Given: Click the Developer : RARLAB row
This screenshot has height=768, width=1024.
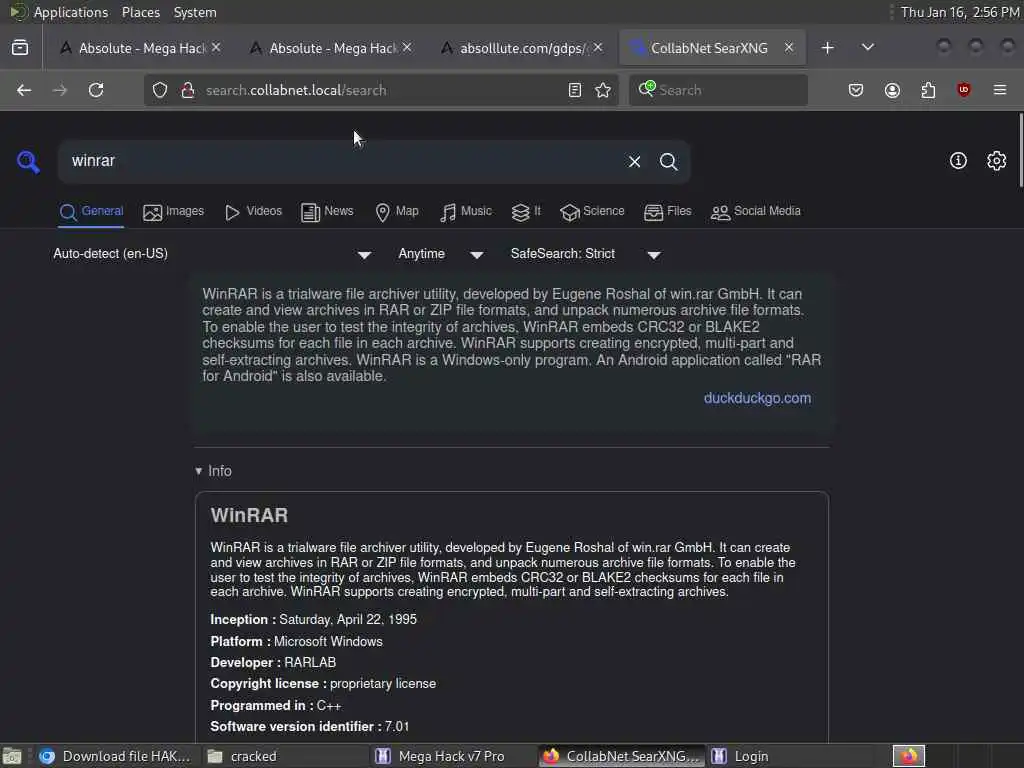Looking at the screenshot, I should 273,663.
